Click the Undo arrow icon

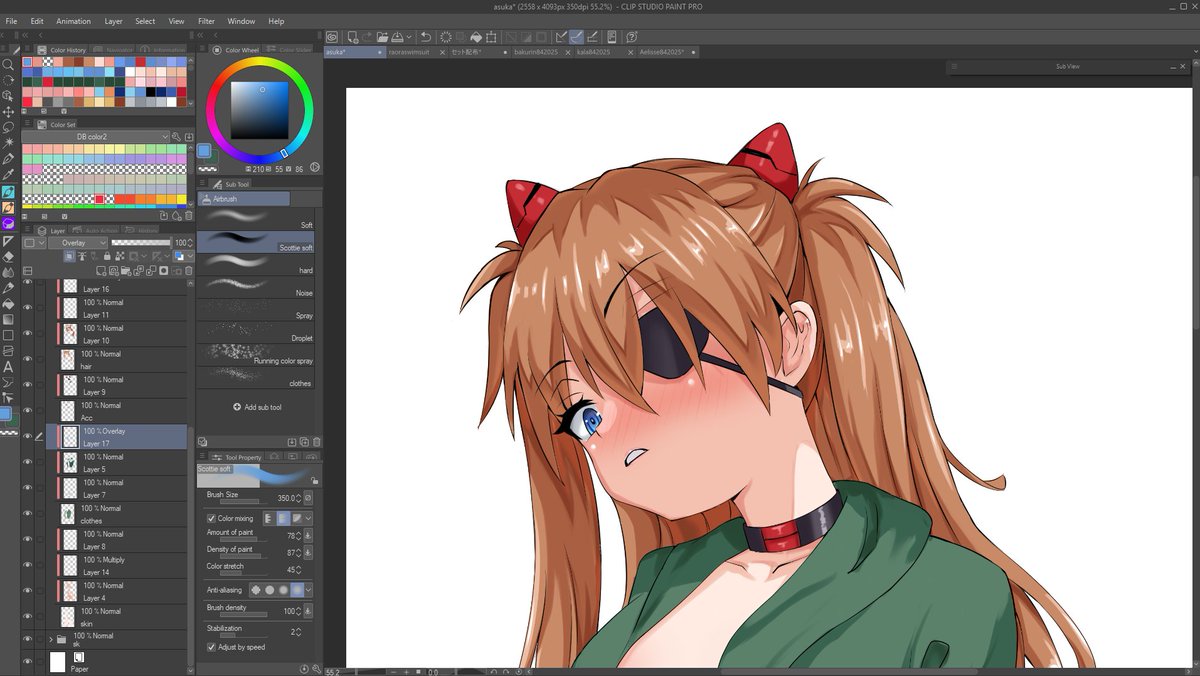click(x=425, y=37)
